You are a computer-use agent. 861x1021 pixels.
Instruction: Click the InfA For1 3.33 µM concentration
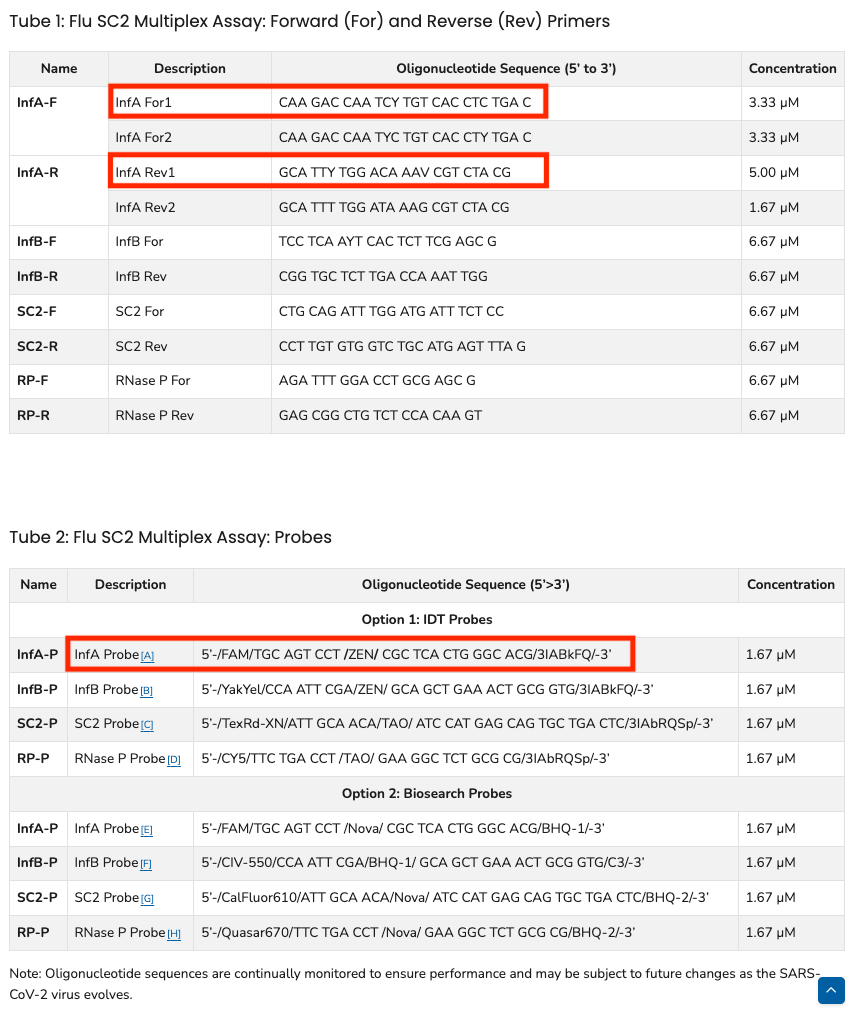tap(774, 103)
